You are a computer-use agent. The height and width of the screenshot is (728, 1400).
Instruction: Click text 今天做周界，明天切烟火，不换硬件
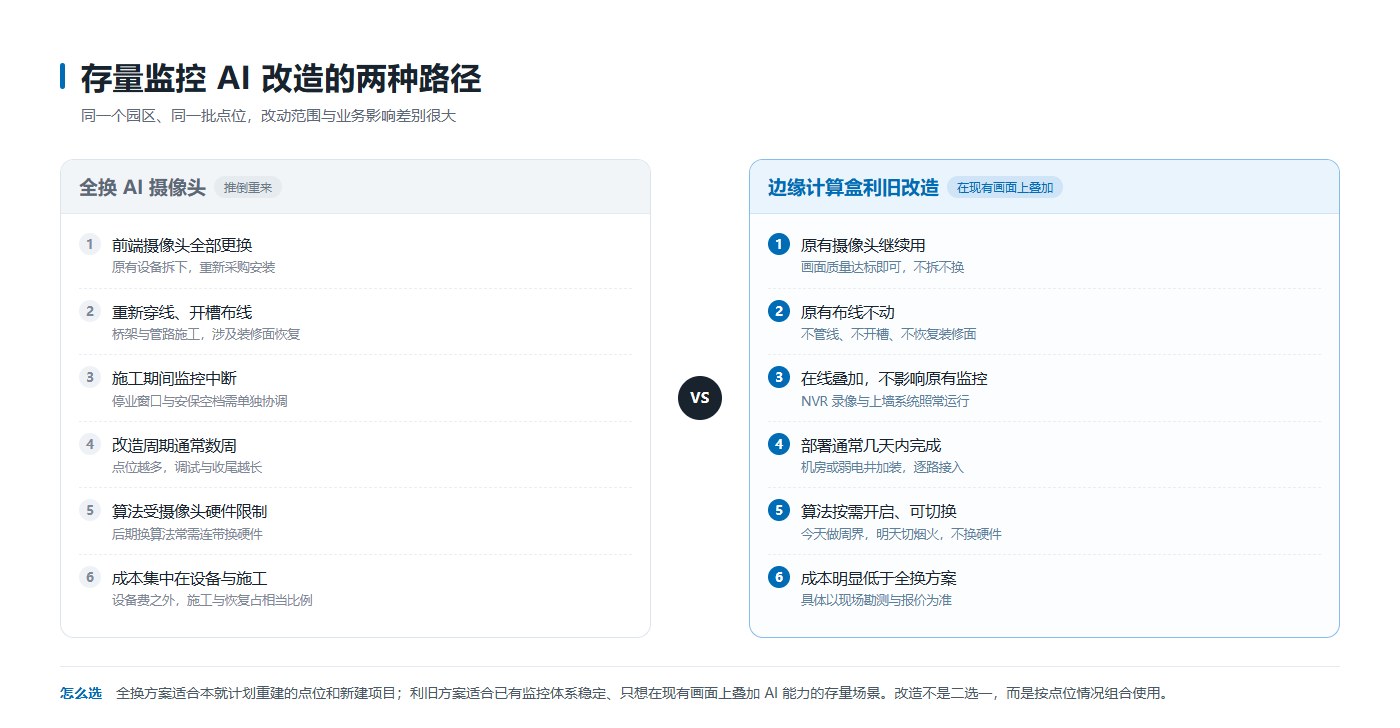click(x=901, y=534)
